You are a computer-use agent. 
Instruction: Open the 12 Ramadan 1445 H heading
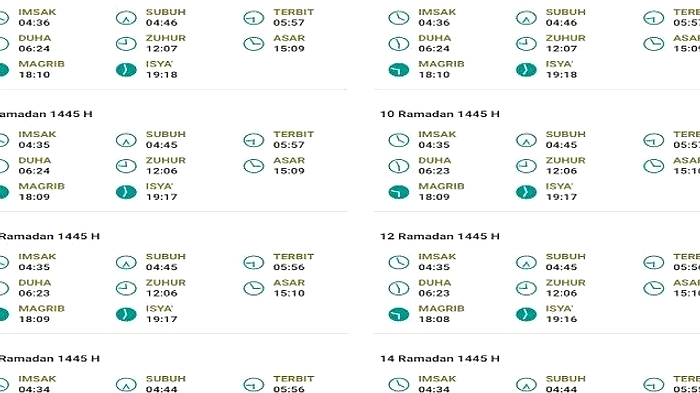pyautogui.click(x=440, y=236)
